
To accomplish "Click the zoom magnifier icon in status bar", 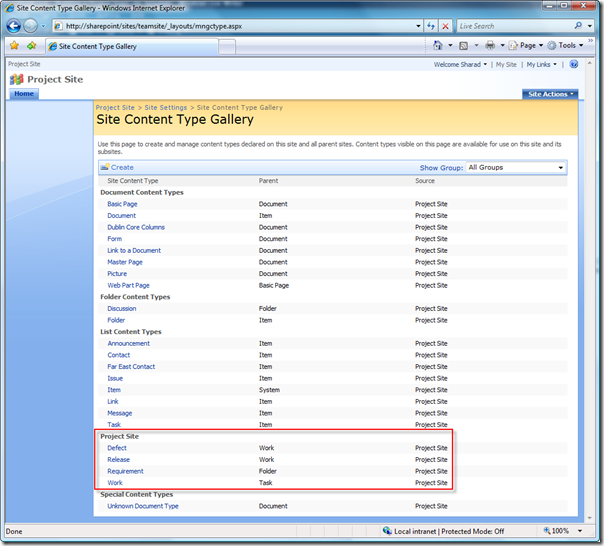I will (x=547, y=531).
